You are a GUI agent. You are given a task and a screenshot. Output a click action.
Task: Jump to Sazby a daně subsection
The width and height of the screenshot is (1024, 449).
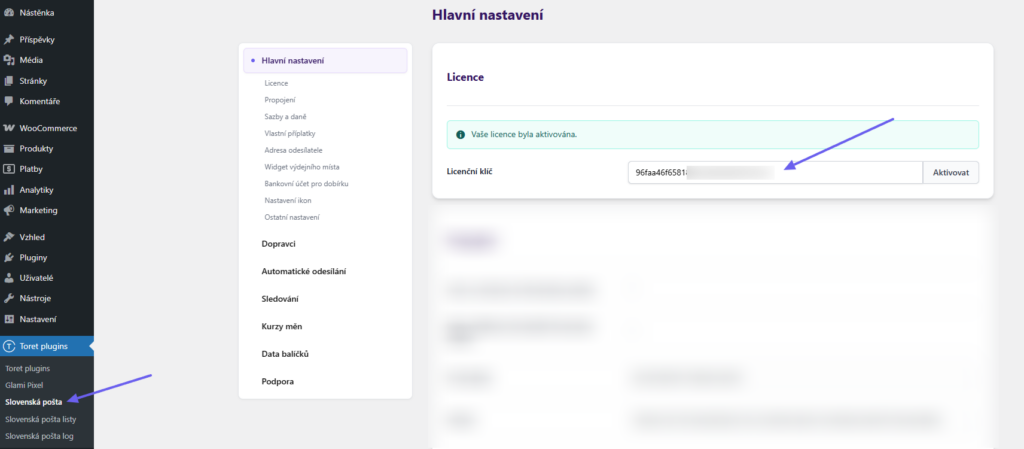285,117
